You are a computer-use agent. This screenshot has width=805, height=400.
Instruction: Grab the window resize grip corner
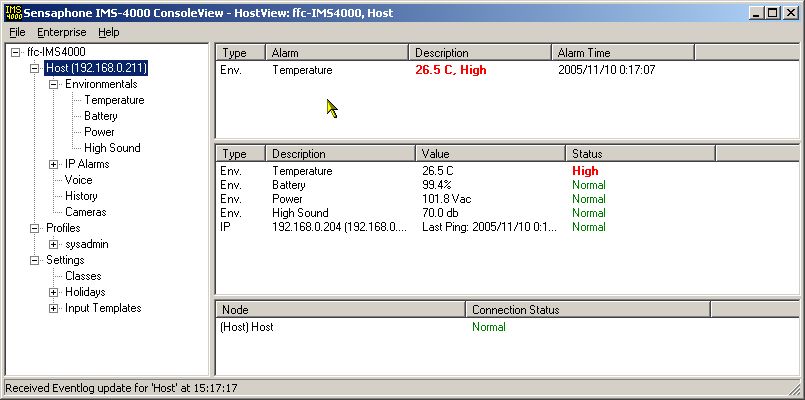click(x=793, y=389)
